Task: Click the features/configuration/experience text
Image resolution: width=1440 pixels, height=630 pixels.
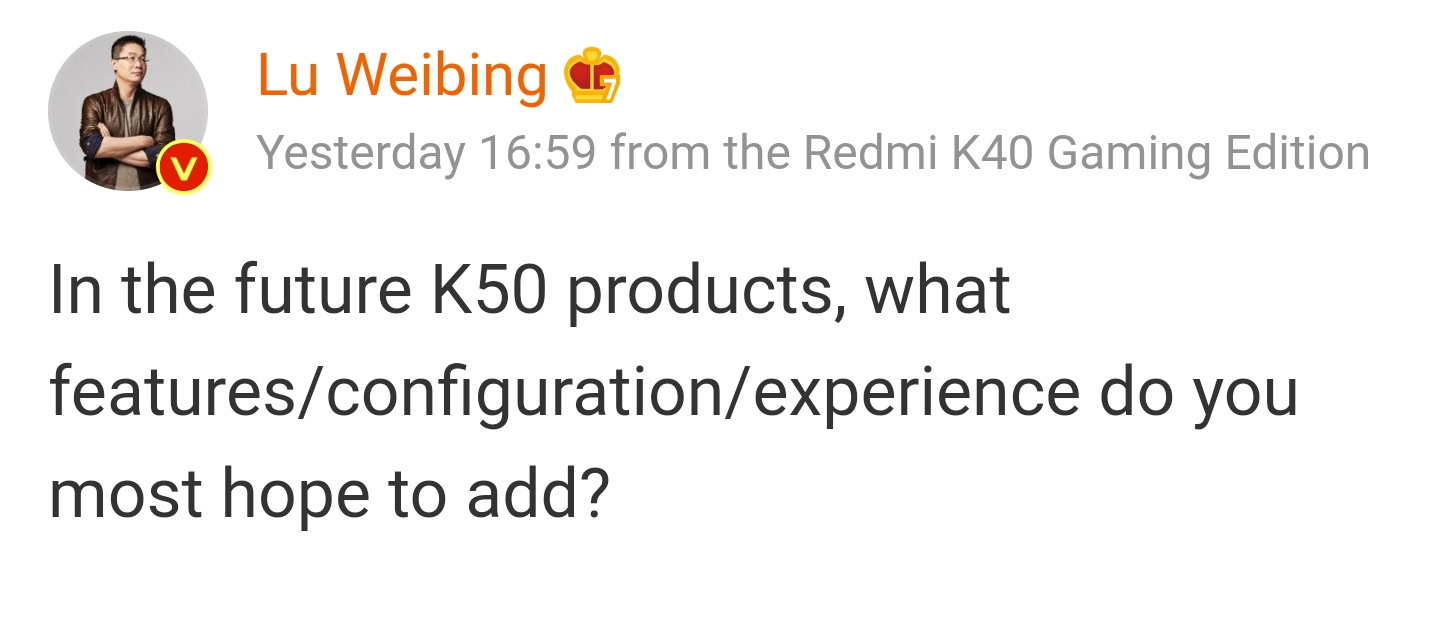Action: pyautogui.click(x=564, y=393)
